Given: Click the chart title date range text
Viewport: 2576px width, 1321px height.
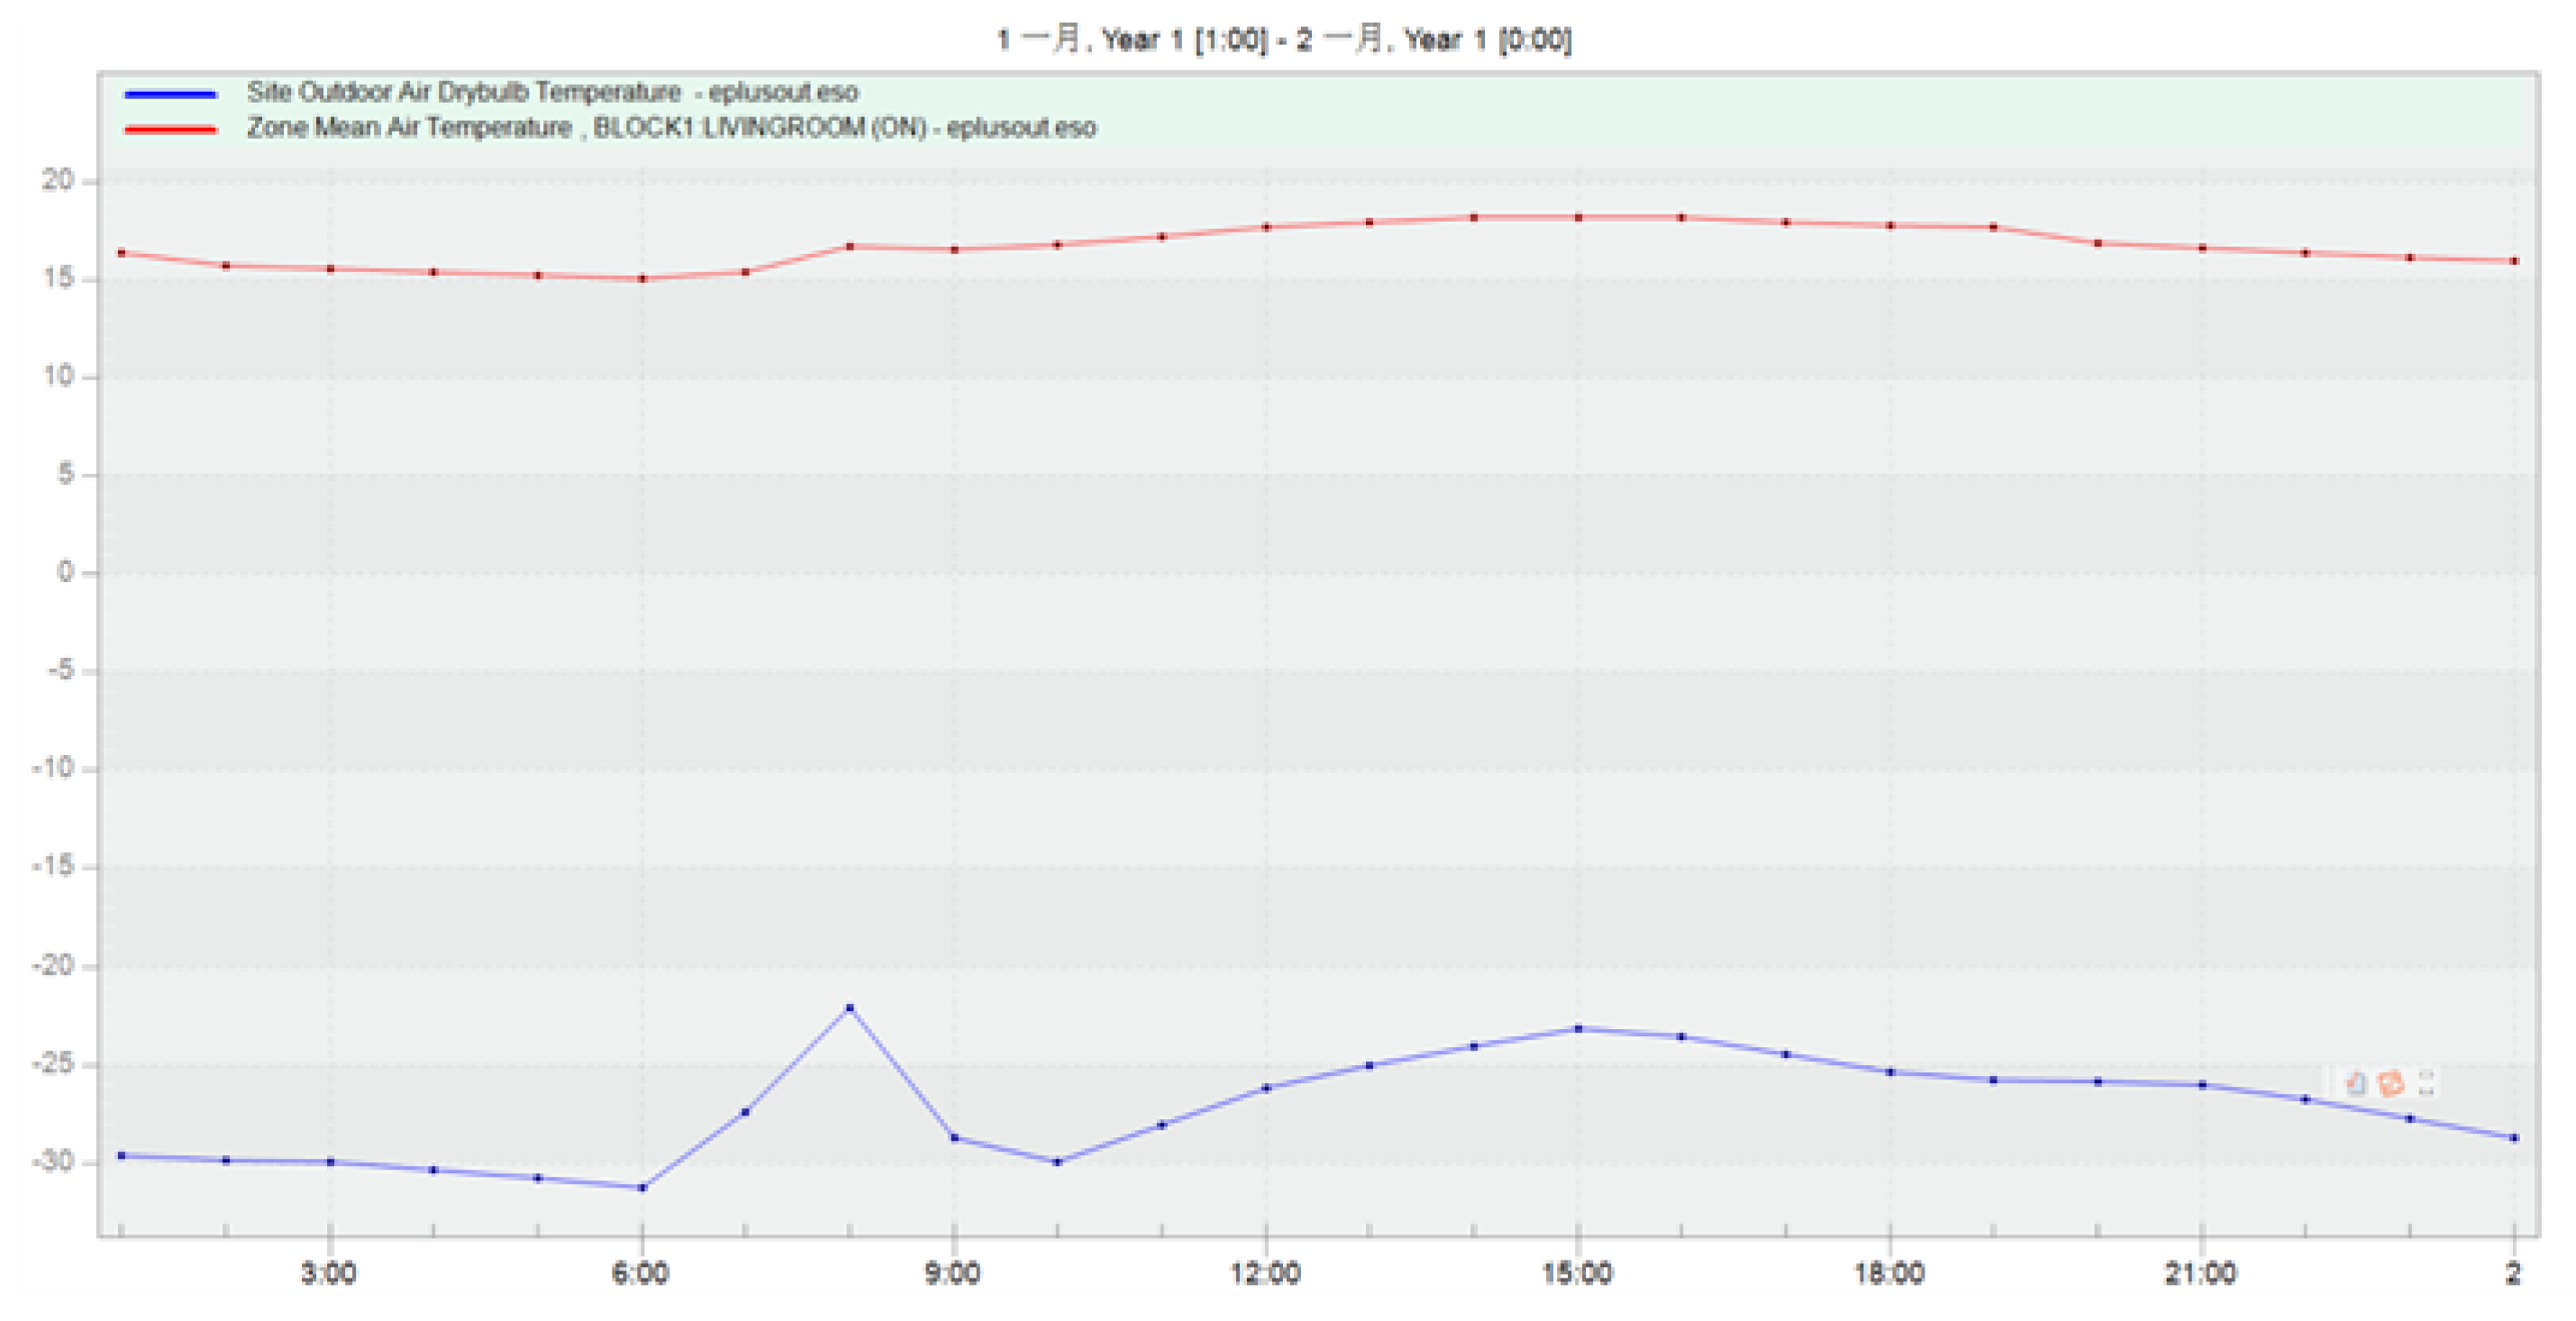Looking at the screenshot, I should click(1284, 40).
